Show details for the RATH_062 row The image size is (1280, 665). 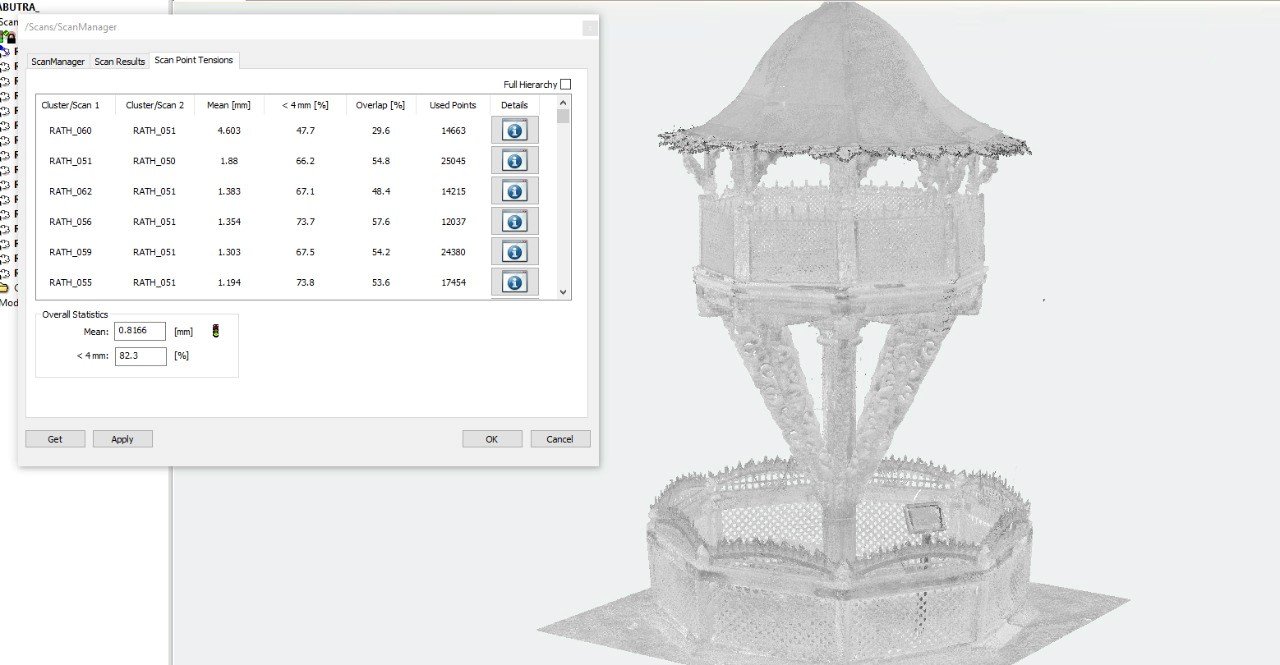514,191
